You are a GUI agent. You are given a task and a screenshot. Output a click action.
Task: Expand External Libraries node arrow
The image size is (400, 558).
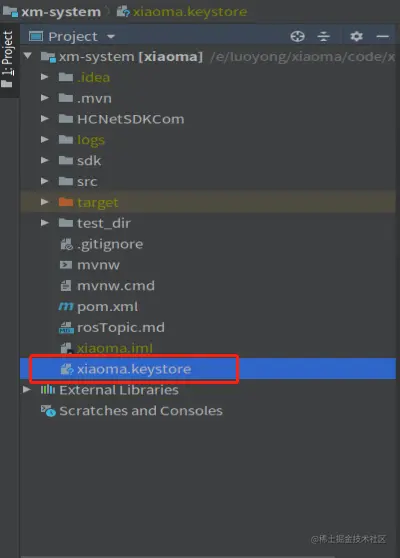pos(27,389)
